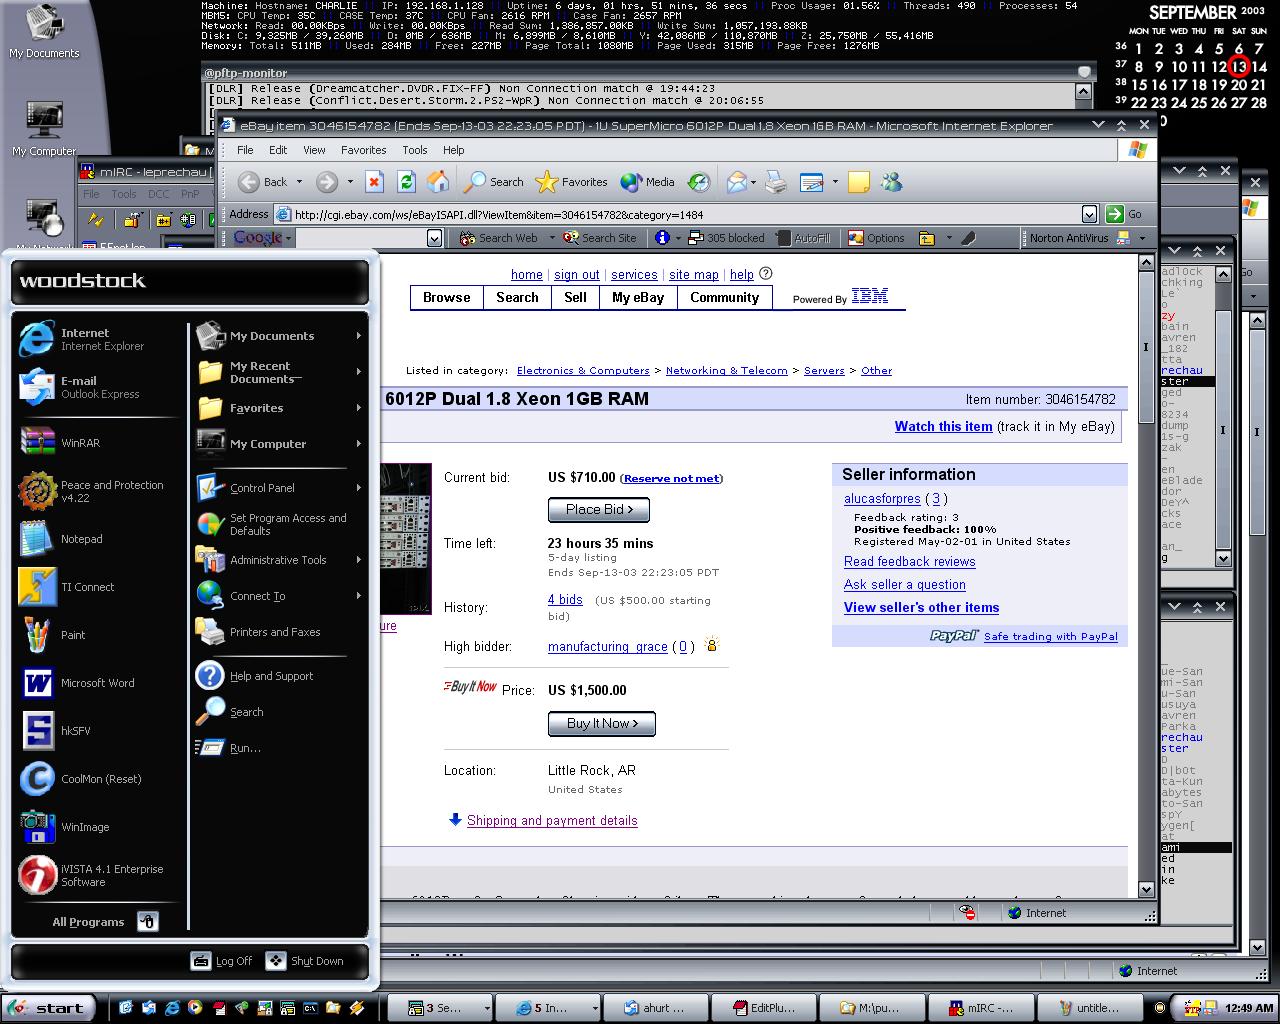The width and height of the screenshot is (1280, 1024).
Task: Open the File menu in Internet Explorer
Action: pos(245,150)
